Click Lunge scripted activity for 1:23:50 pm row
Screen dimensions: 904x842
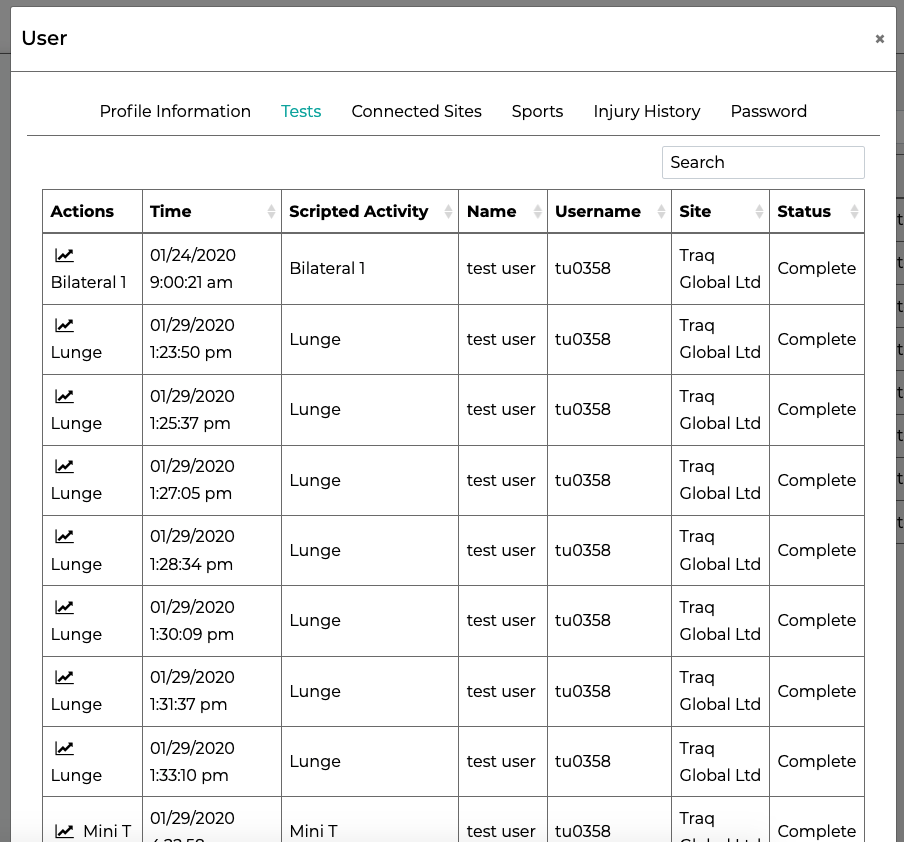tap(315, 339)
